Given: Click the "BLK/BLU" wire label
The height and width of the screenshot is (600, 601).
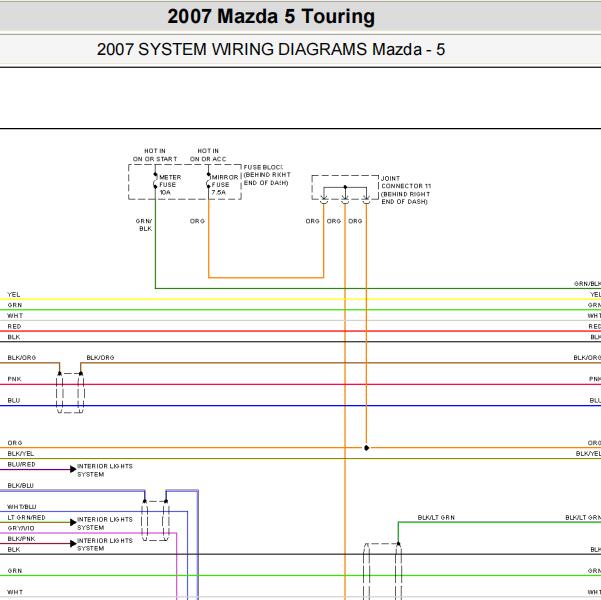Looking at the screenshot, I should click(20, 485).
